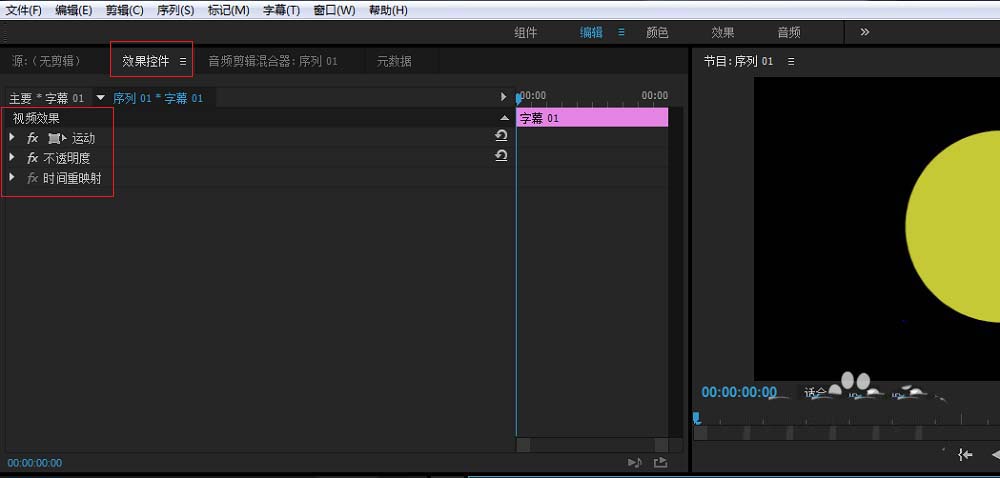This screenshot has height=478, width=1000.
Task: Switch to the 组件 workspace
Action: pyautogui.click(x=526, y=33)
